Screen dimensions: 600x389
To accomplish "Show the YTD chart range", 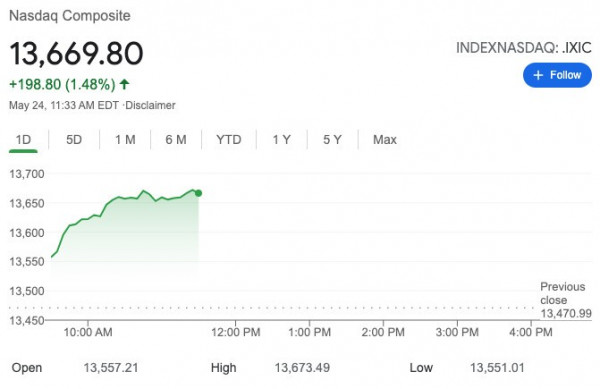I will (228, 140).
